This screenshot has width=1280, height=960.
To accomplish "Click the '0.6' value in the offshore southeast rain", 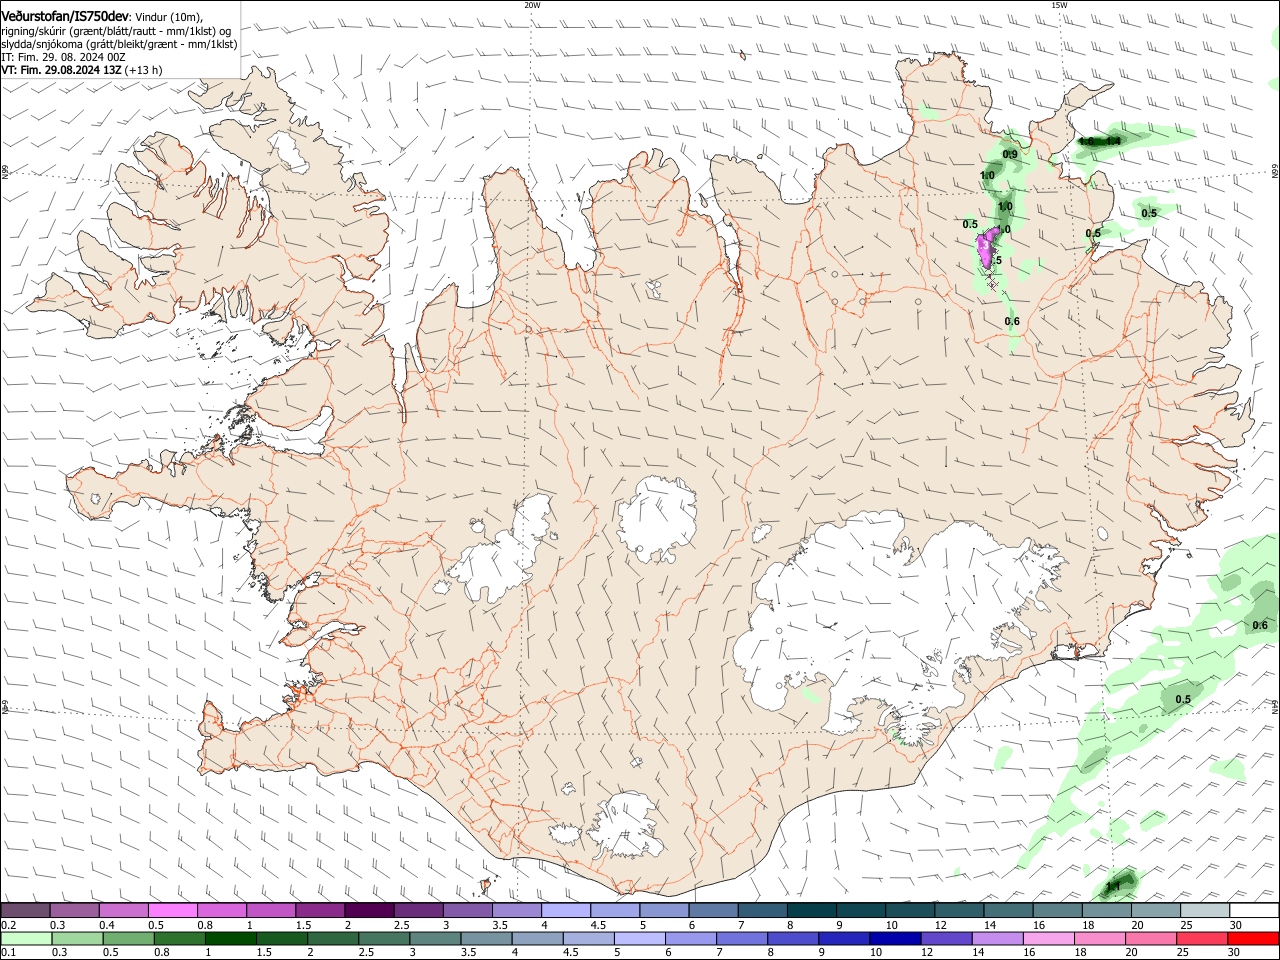I will click(1260, 626).
